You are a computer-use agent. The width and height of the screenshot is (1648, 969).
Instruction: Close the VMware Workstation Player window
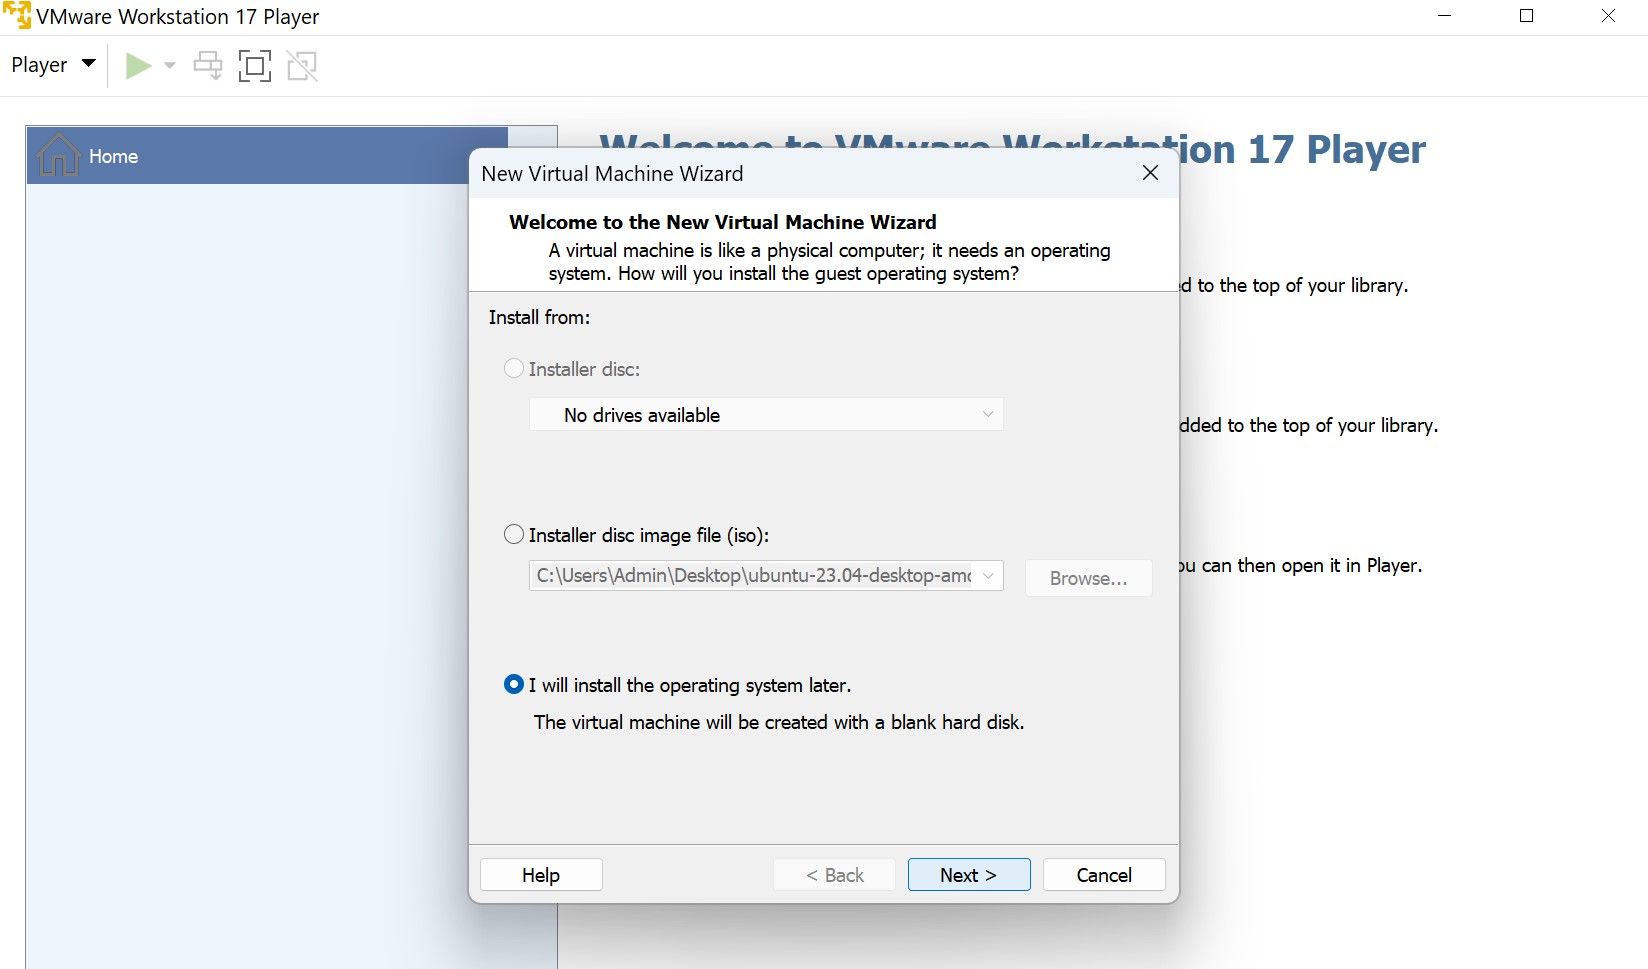pos(1608,16)
